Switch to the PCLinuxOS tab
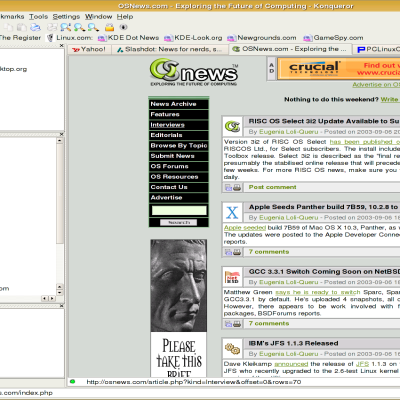The height and width of the screenshot is (400, 400). click(x=377, y=49)
